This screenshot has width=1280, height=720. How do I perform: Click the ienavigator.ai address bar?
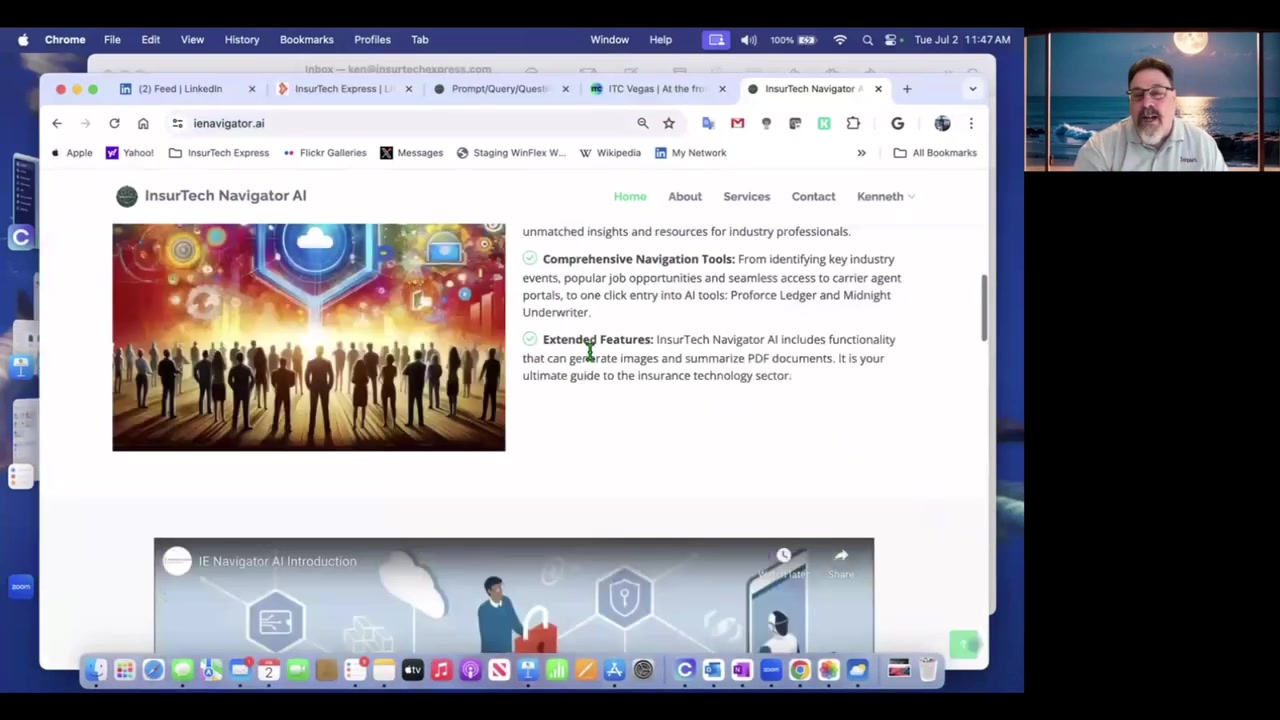coord(400,123)
